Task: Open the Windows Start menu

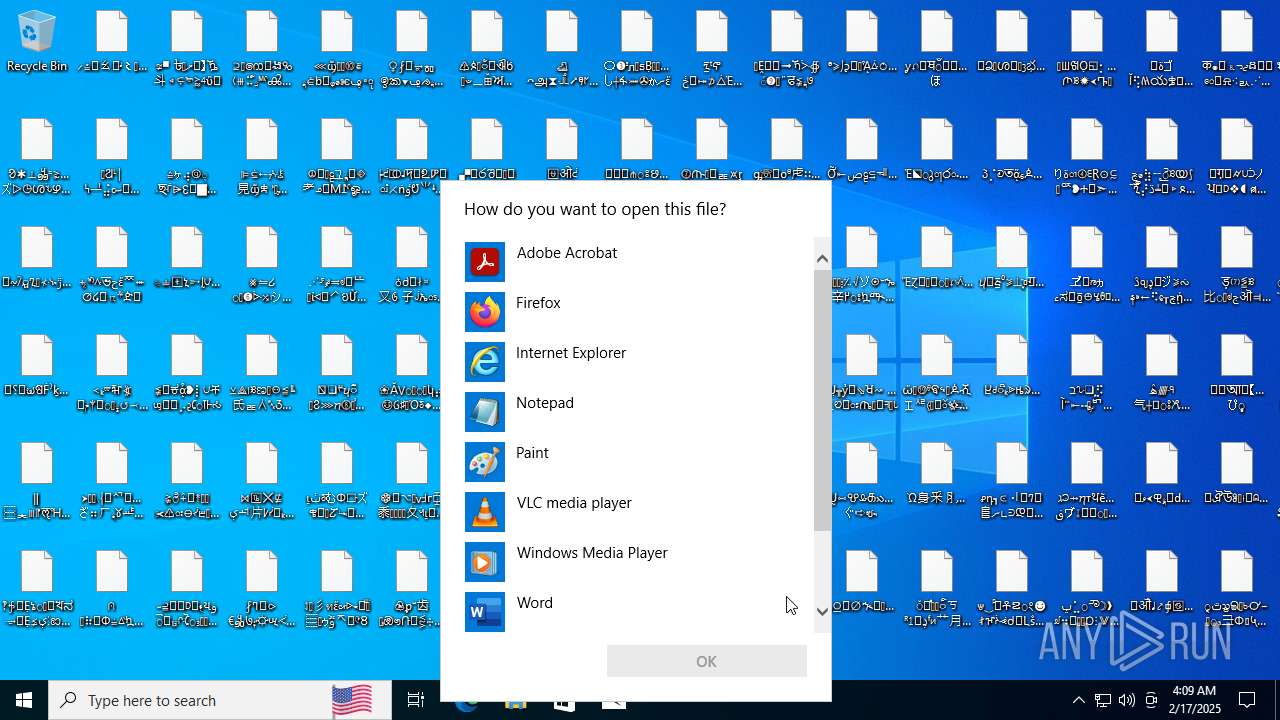Action: coord(24,700)
